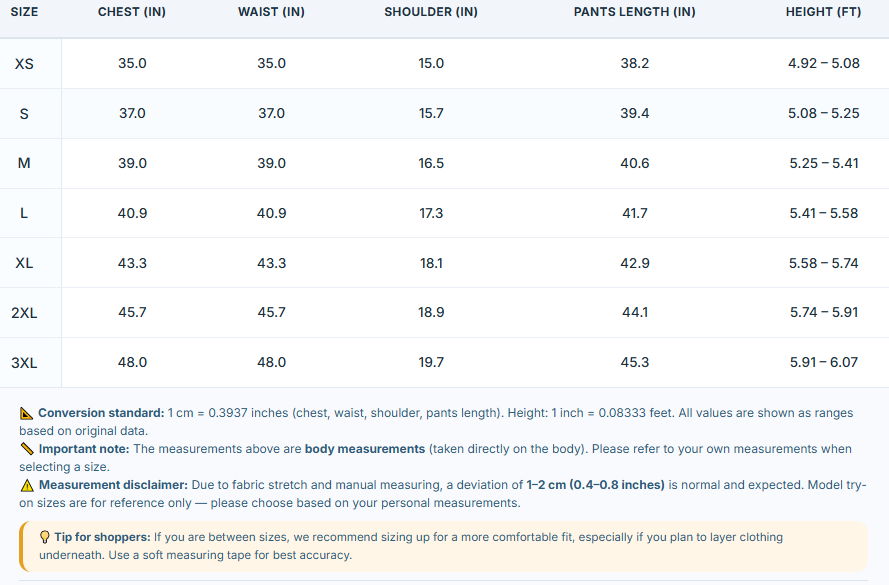Viewport: 889px width, 585px height.
Task: Click the lightbulb icon in shopper tip
Action: click(x=45, y=537)
